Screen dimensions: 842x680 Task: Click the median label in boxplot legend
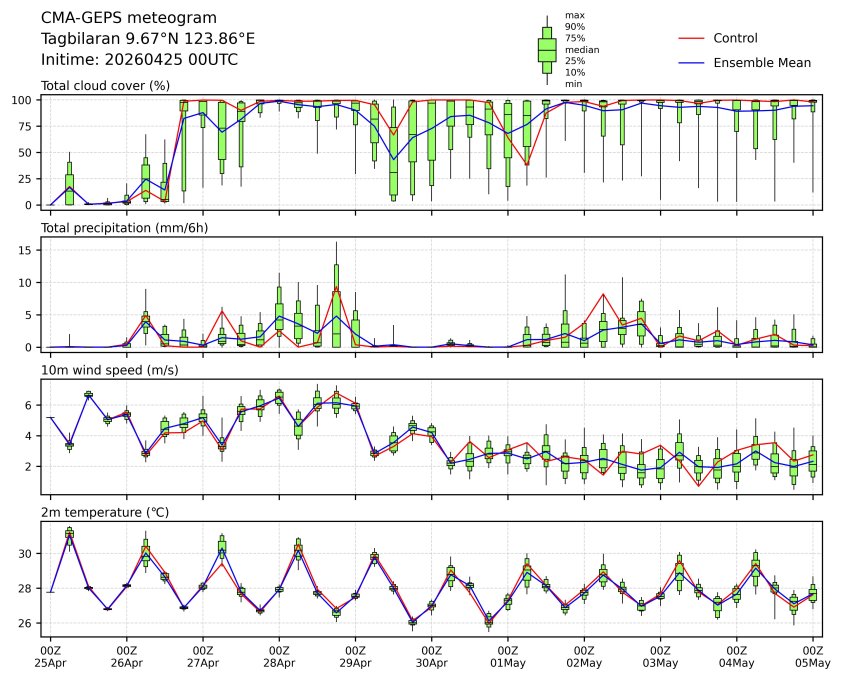pyautogui.click(x=575, y=49)
